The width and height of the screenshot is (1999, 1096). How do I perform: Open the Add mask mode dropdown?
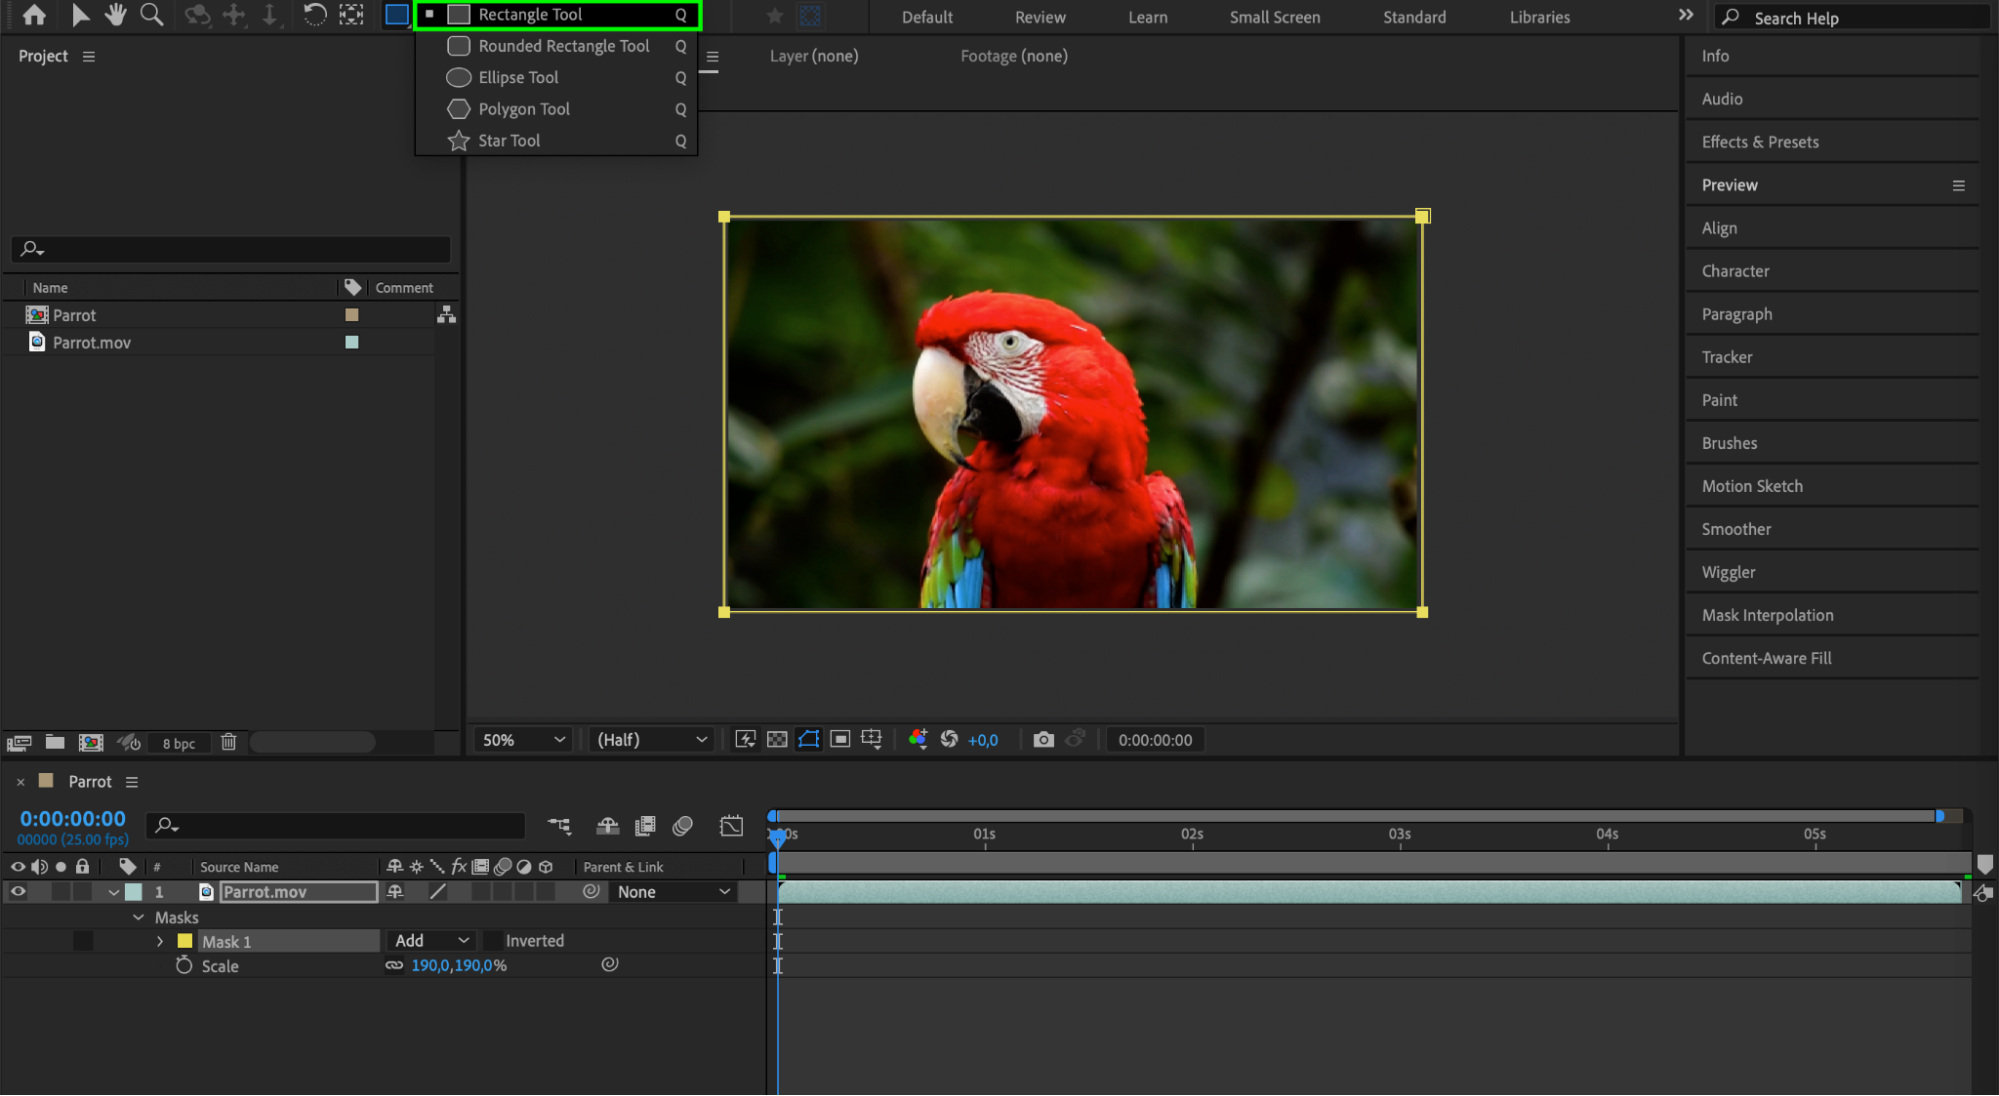coord(432,941)
